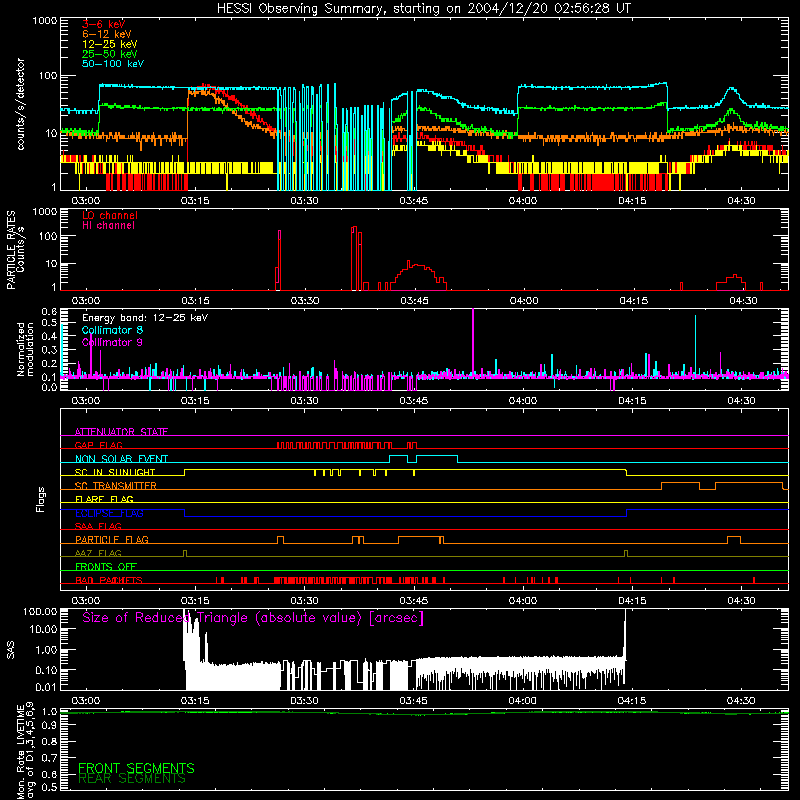The height and width of the screenshot is (800, 800).
Task: Select the ECLIPSE FLAG label
Action: [x=109, y=513]
